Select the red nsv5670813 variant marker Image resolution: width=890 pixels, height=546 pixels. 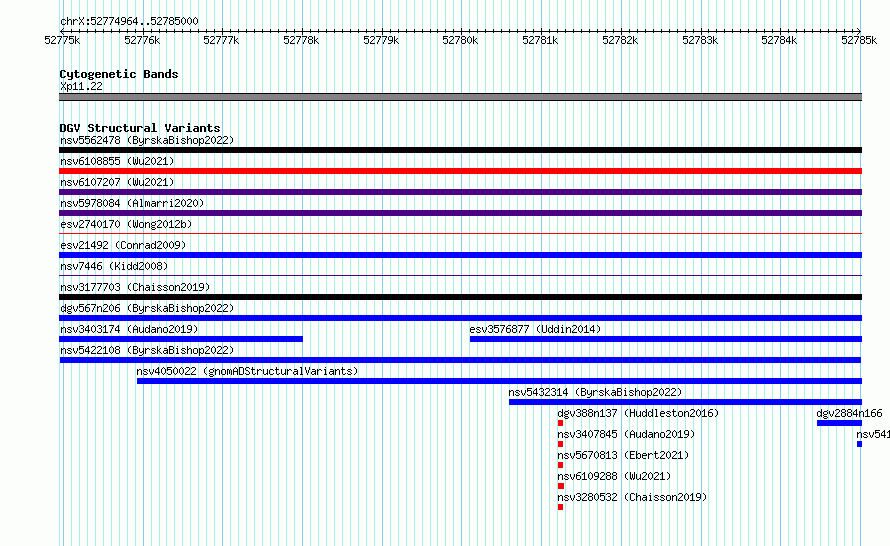click(560, 465)
